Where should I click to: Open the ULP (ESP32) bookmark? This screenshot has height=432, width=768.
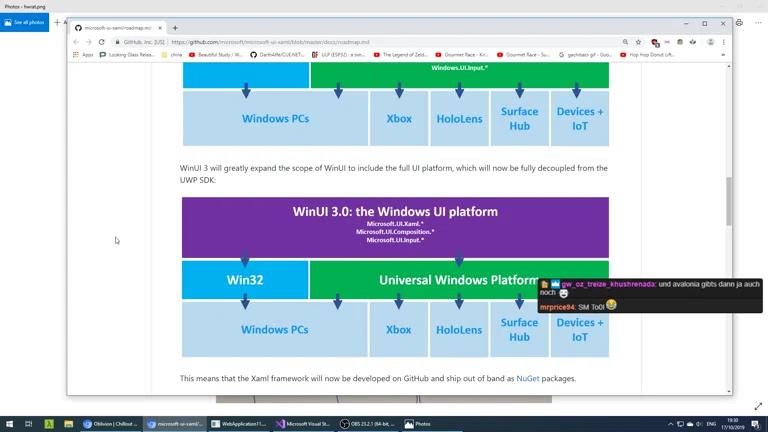coord(339,55)
